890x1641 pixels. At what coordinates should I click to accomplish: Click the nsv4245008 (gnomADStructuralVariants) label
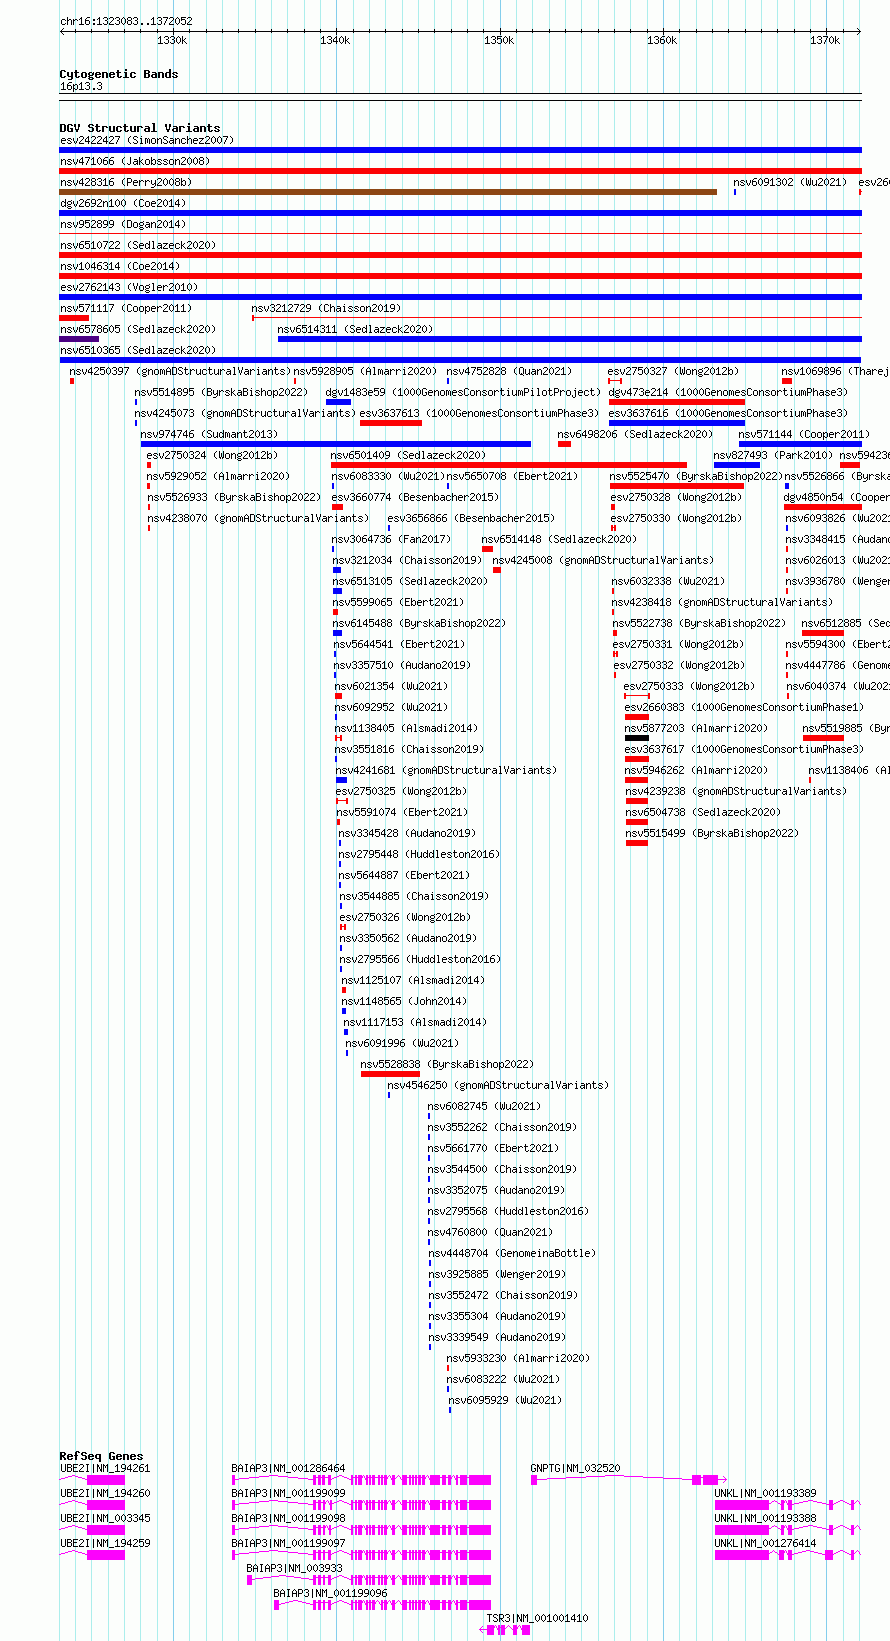click(603, 560)
